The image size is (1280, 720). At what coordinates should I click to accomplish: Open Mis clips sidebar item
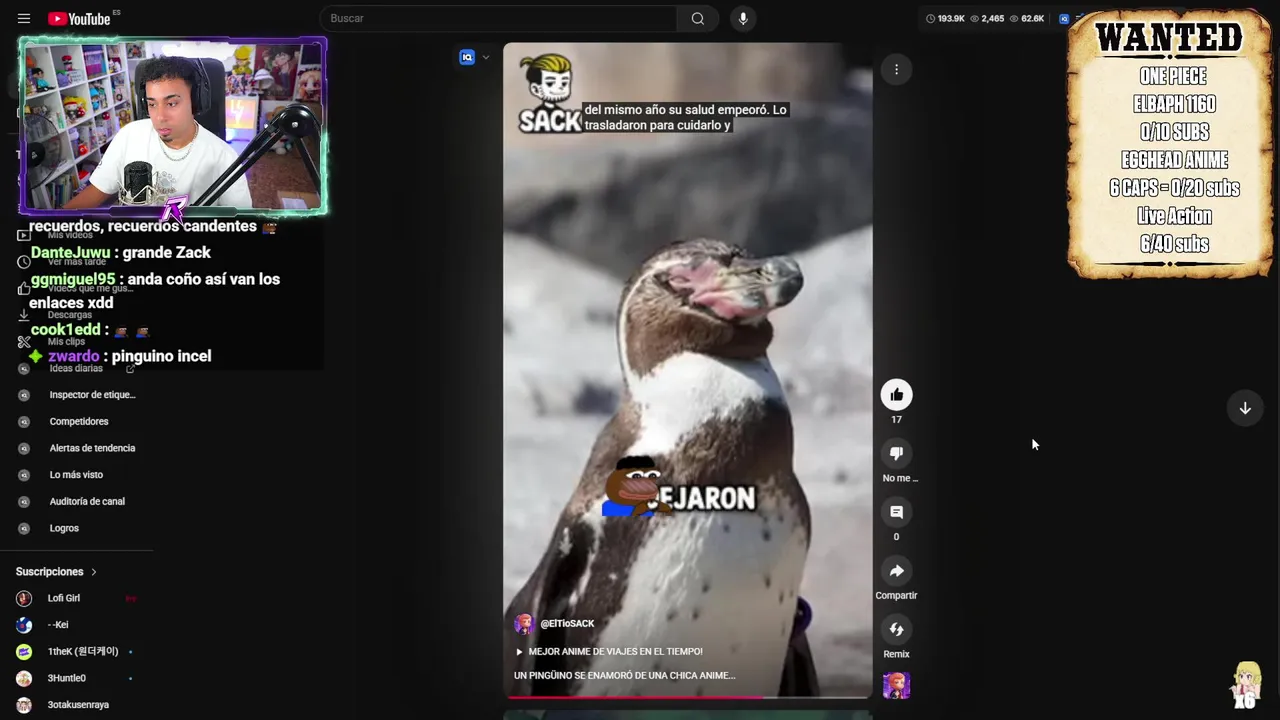66,342
